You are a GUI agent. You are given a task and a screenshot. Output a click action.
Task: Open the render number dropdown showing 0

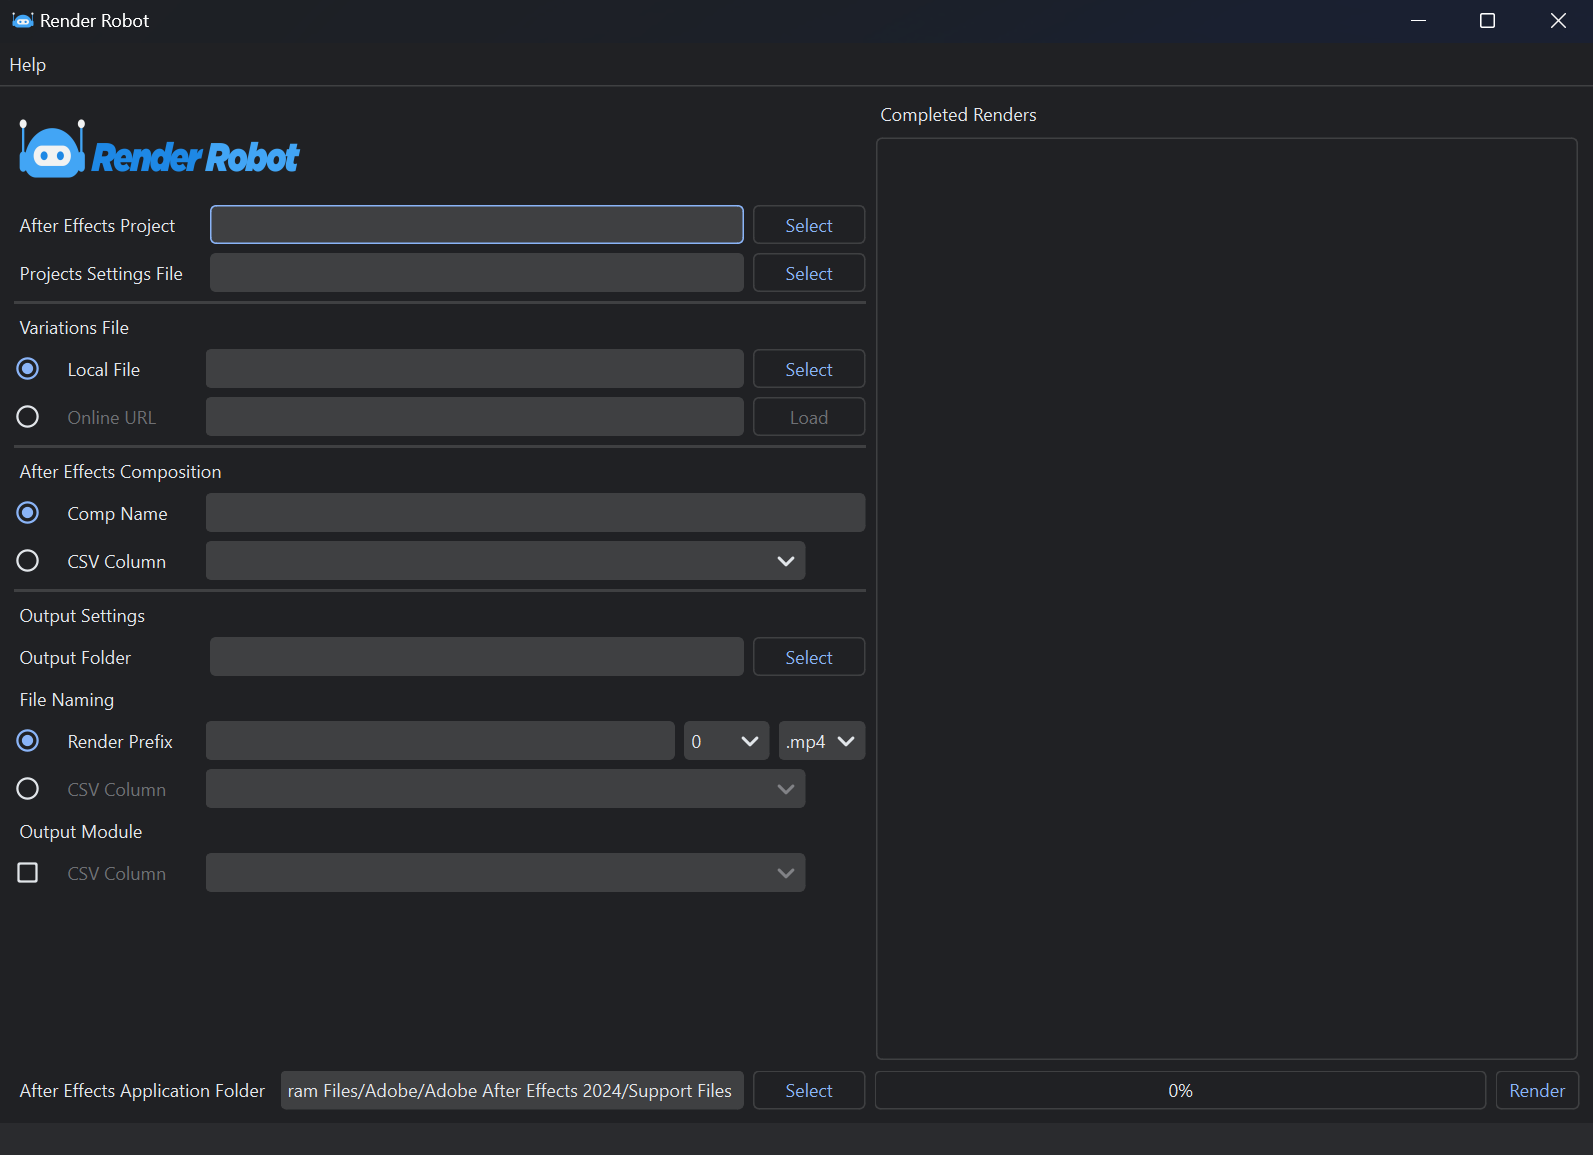click(726, 741)
